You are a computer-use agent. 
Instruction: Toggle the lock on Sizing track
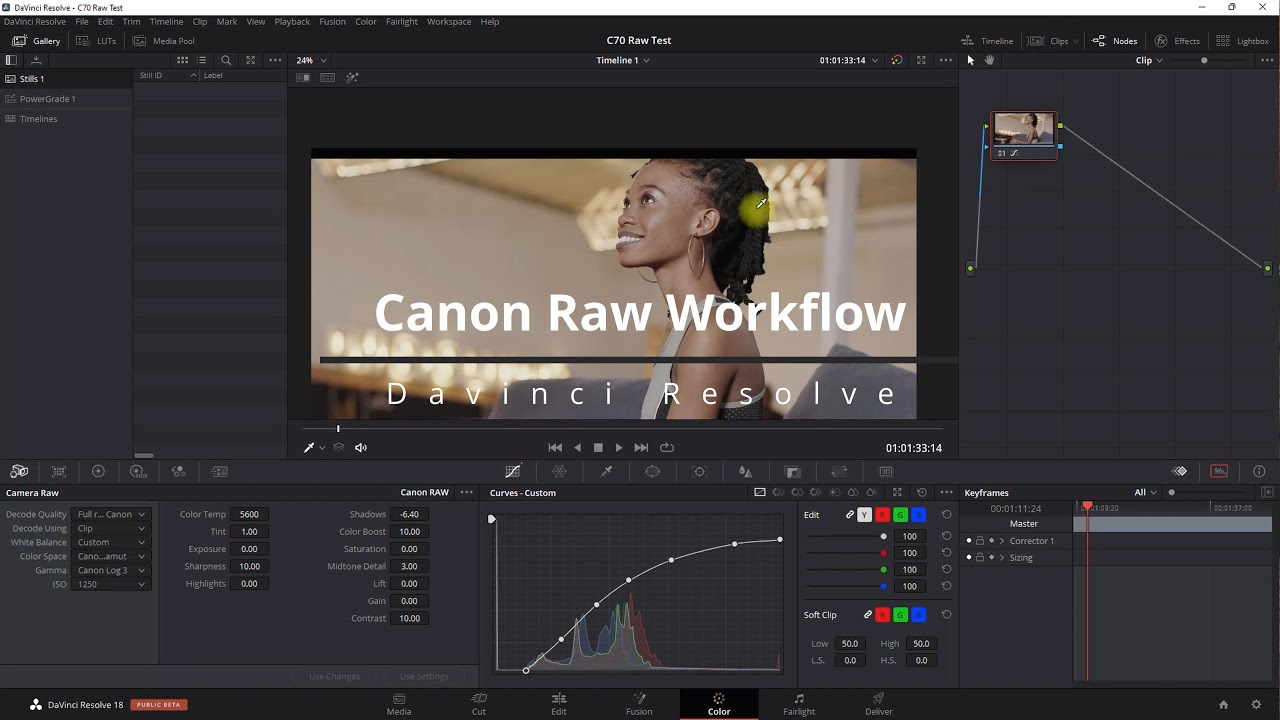pos(980,558)
